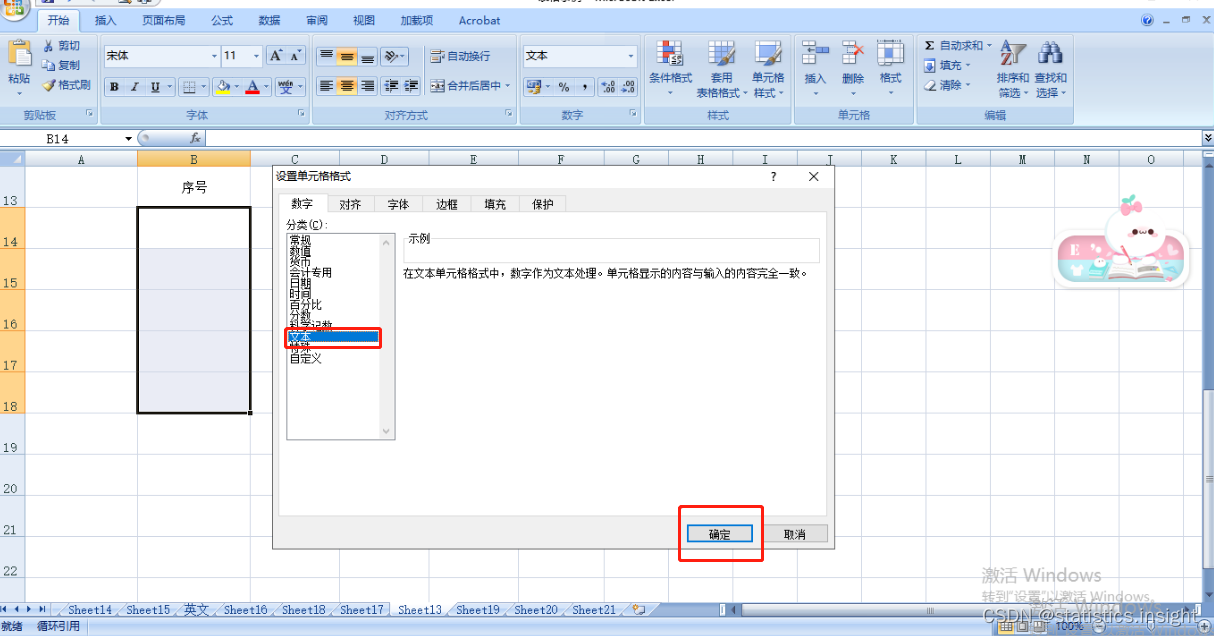
Task: Toggle middle vertical alignment
Action: 347,56
